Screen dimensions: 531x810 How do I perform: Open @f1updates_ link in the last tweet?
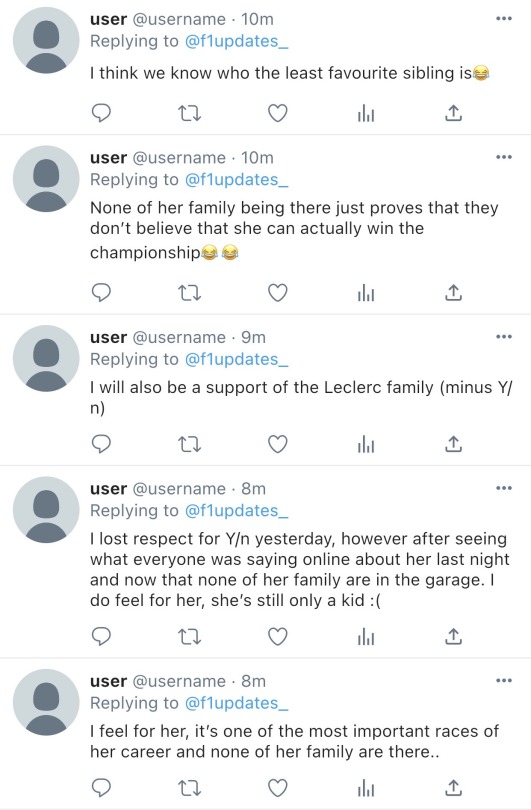(236, 703)
